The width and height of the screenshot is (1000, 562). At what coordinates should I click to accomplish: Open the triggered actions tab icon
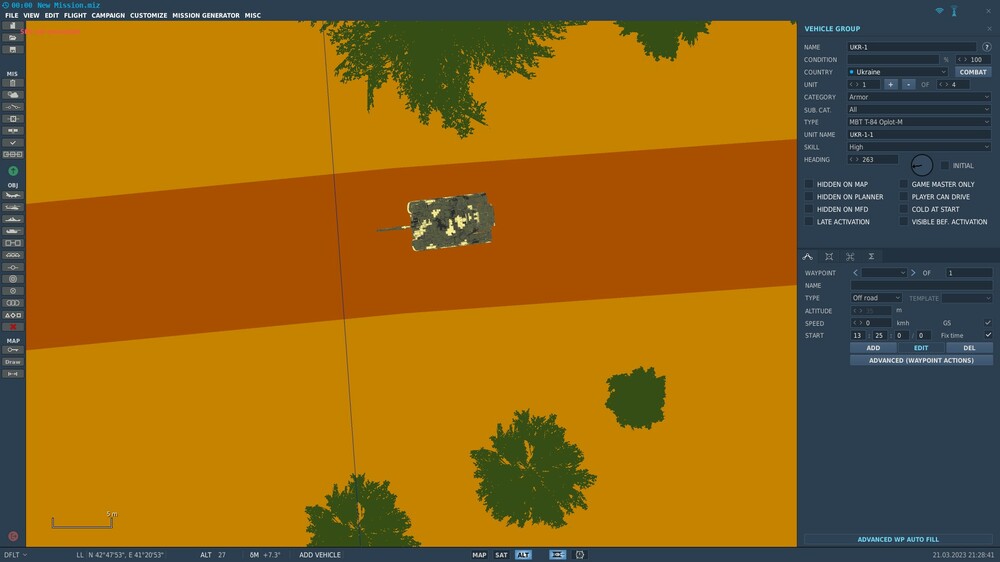coord(829,256)
